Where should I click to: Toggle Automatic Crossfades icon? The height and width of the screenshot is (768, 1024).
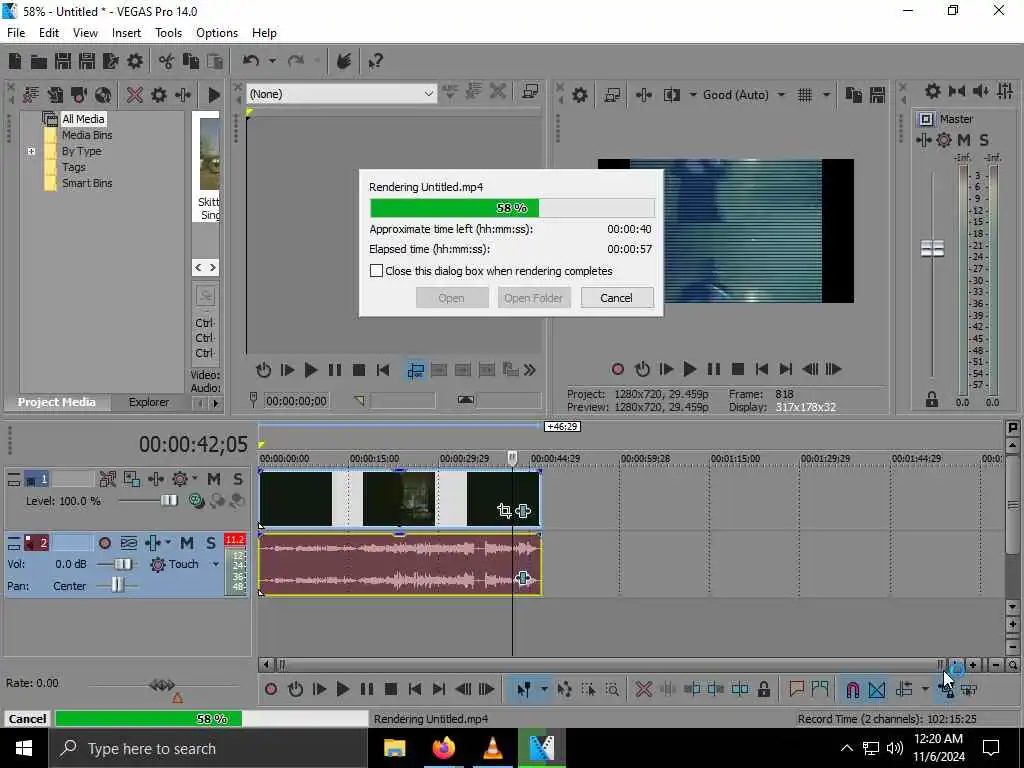click(x=876, y=689)
